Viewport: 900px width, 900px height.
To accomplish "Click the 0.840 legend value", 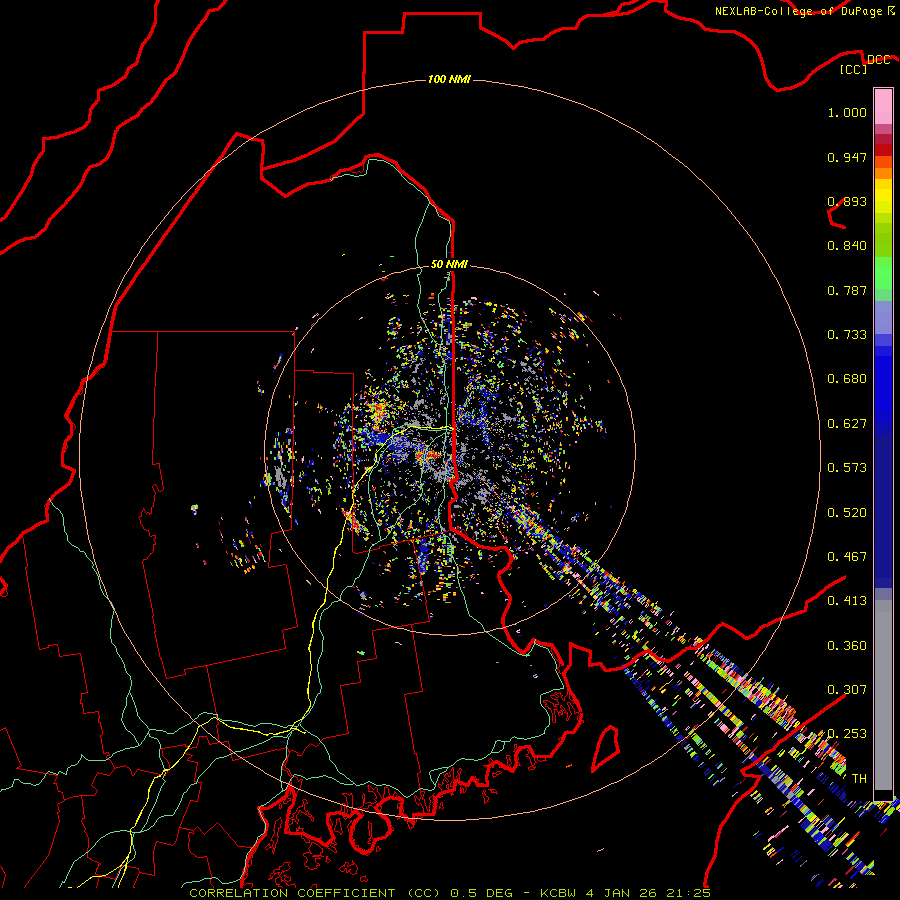I will 847,246.
